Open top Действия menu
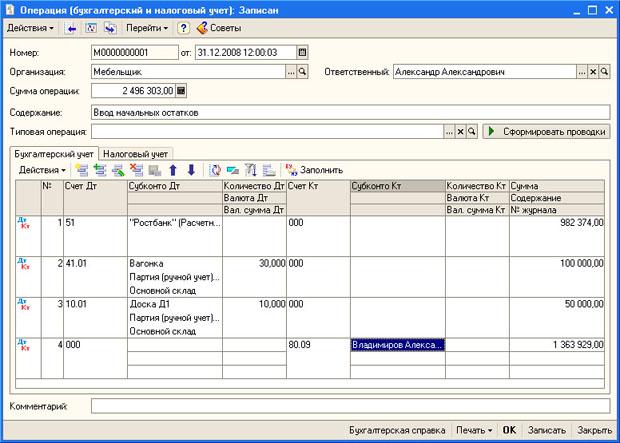The image size is (620, 443). [x=30, y=28]
